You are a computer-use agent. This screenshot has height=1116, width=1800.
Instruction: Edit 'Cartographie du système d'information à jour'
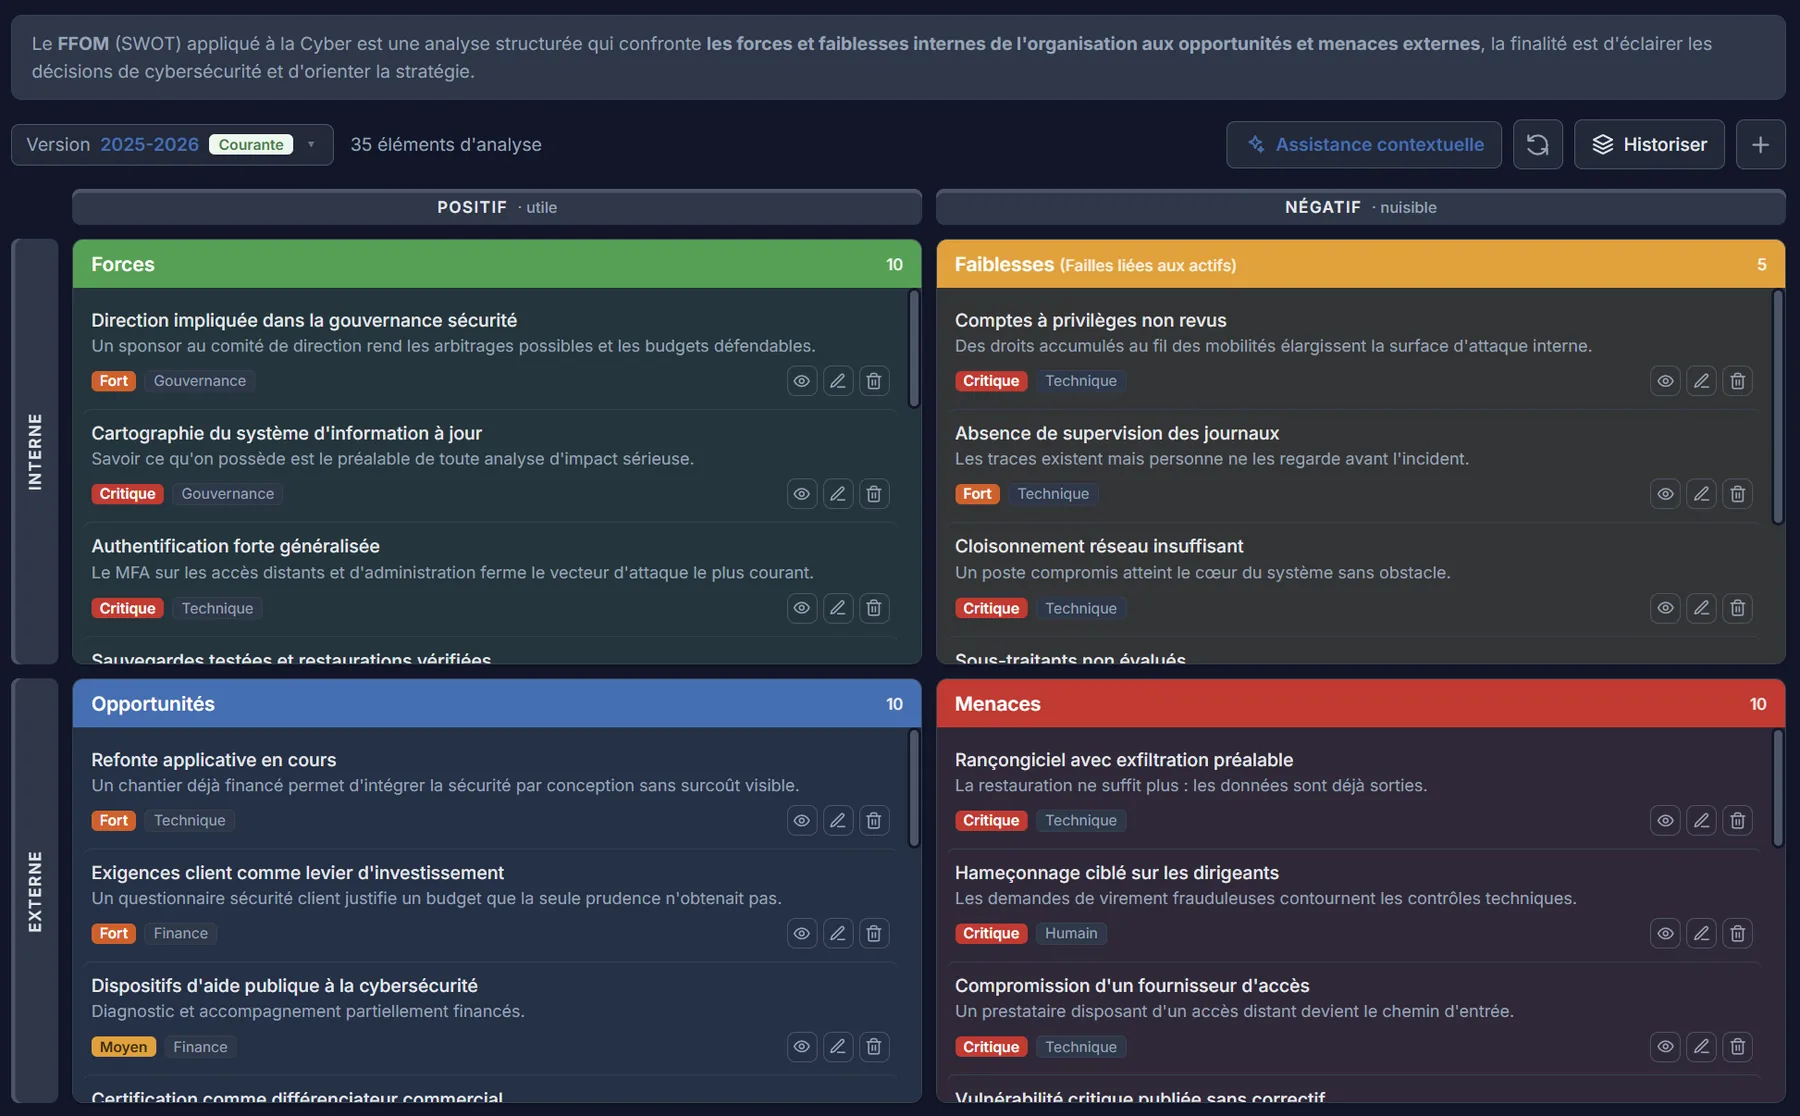point(838,494)
